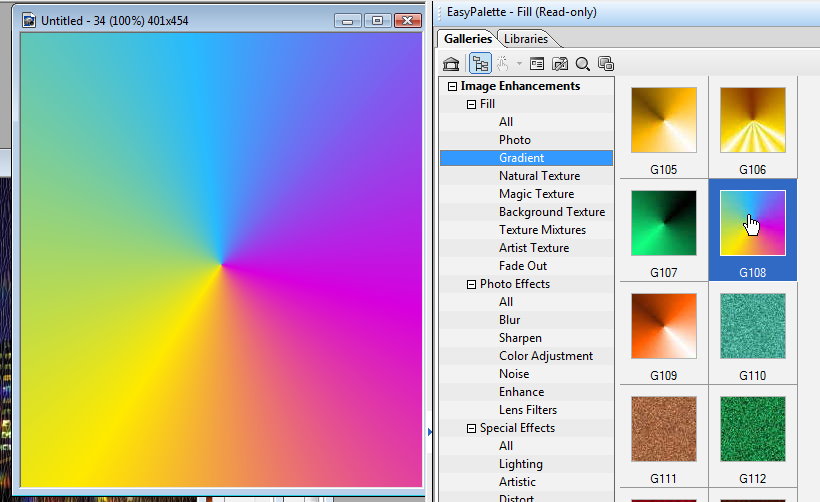Screen dimensions: 820x502
Task: Click the G106 label text
Action: 753,170
